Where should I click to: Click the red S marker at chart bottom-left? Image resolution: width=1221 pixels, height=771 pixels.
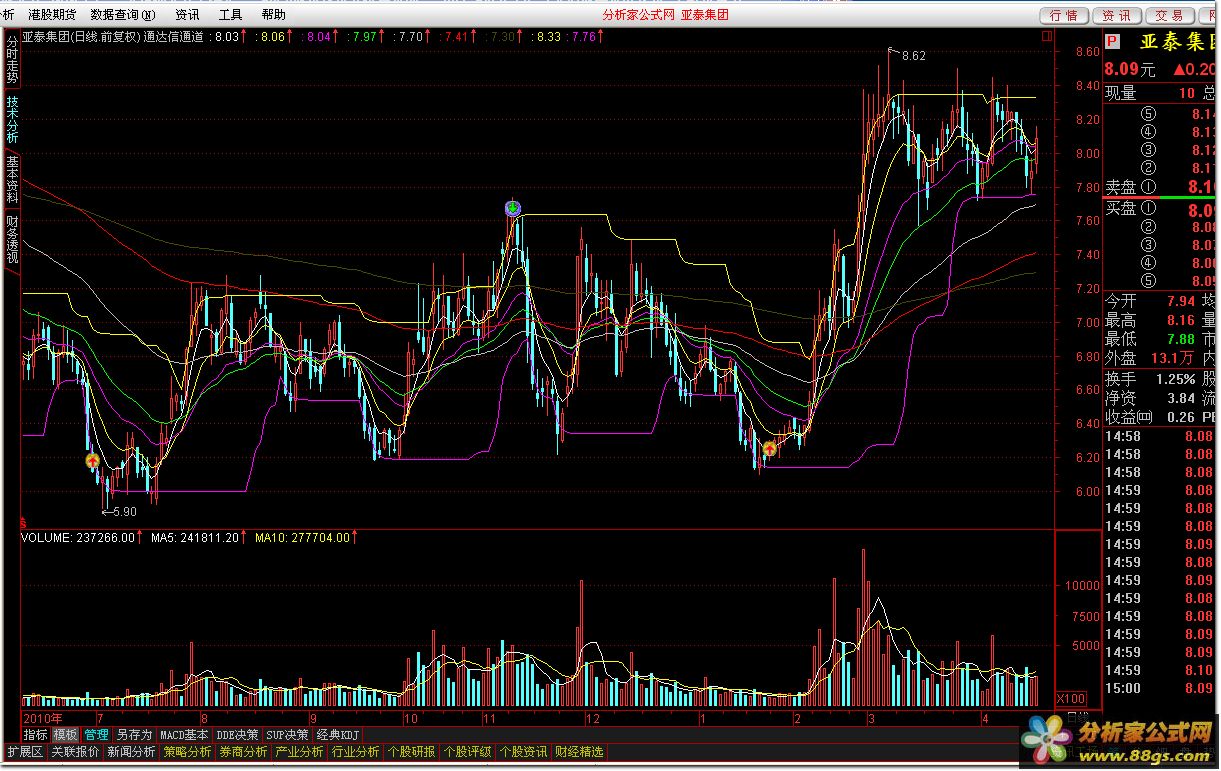pyautogui.click(x=24, y=523)
